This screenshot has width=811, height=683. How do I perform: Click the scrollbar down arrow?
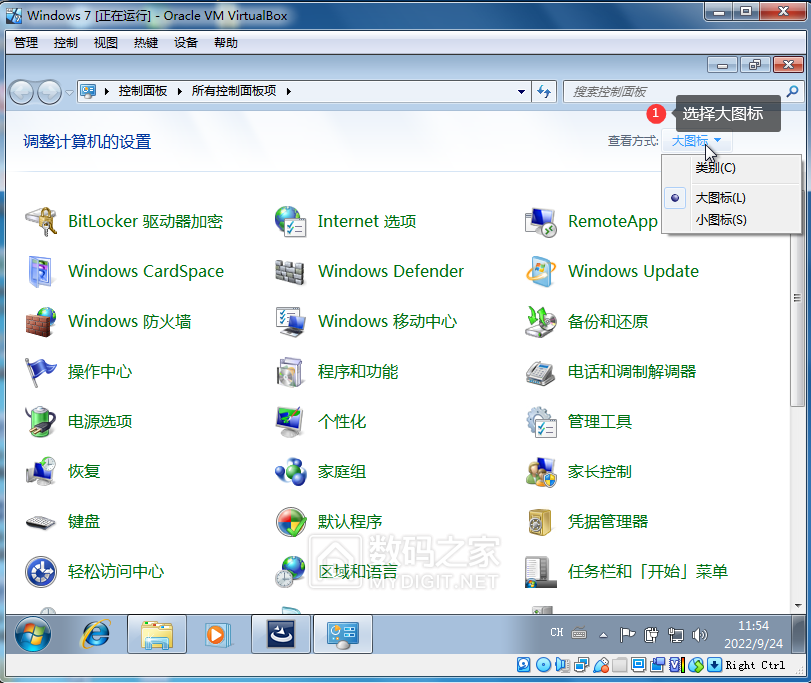tap(797, 605)
